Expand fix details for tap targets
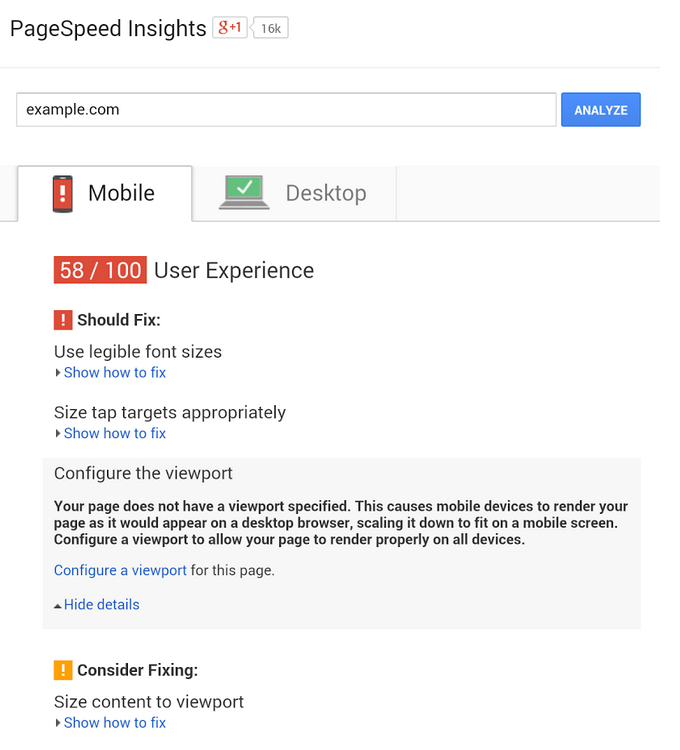 114,433
